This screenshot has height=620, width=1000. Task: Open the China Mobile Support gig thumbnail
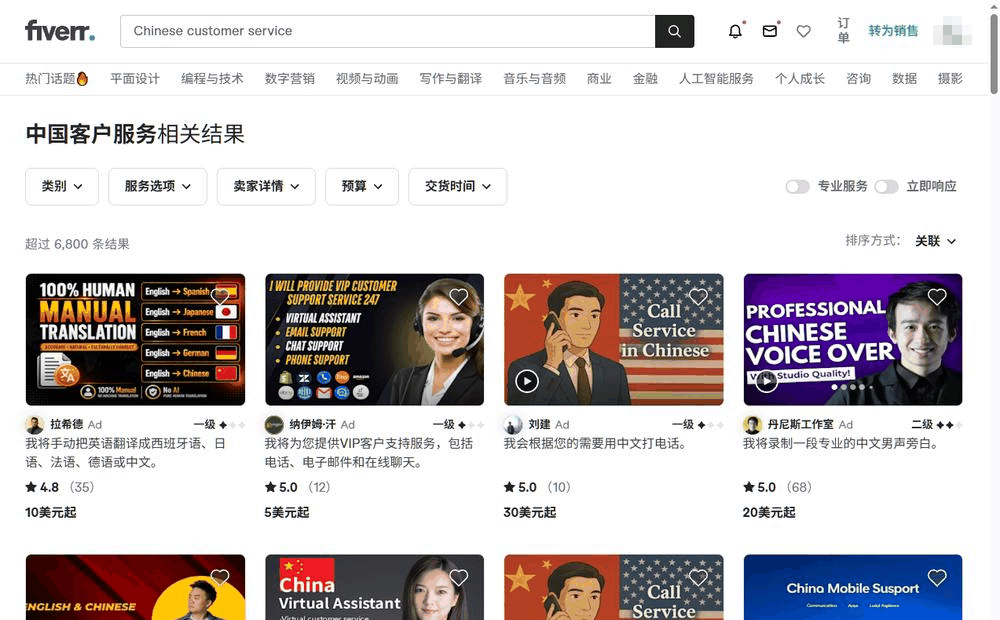pyautogui.click(x=853, y=587)
